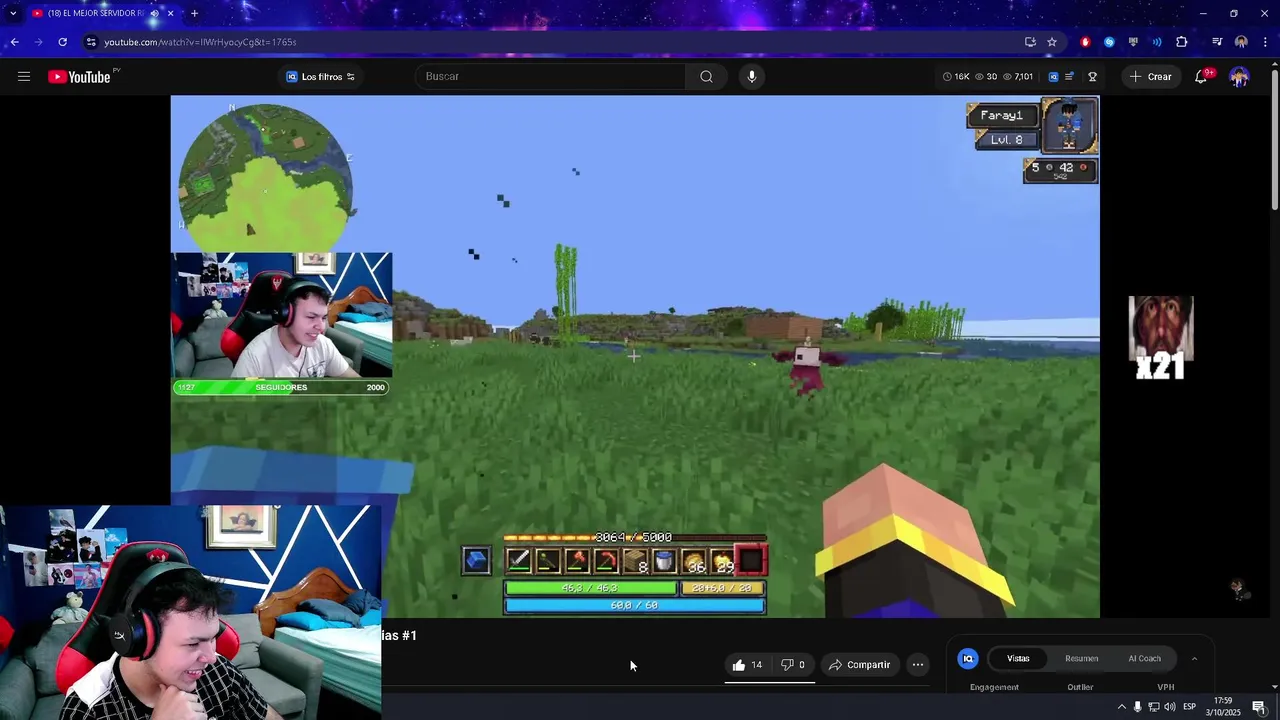The width and height of the screenshot is (1280, 720).
Task: Click the VPH label
Action: [x=1165, y=687]
